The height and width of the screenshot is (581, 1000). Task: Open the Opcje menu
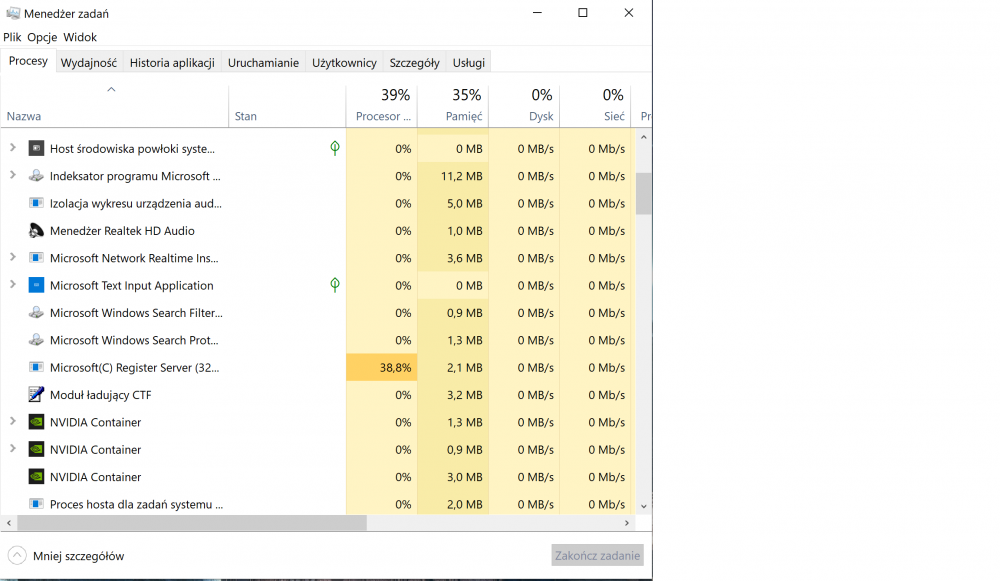tap(42, 37)
